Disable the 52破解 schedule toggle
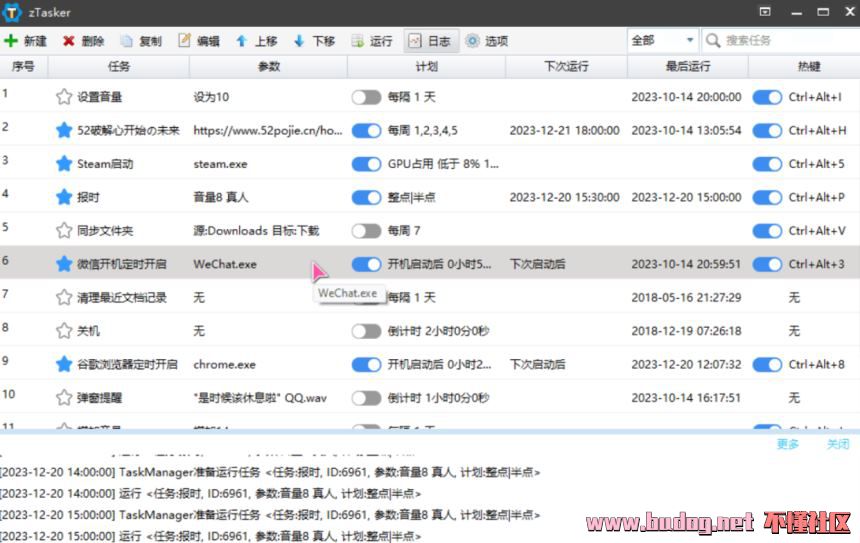860x543 pixels. point(366,131)
